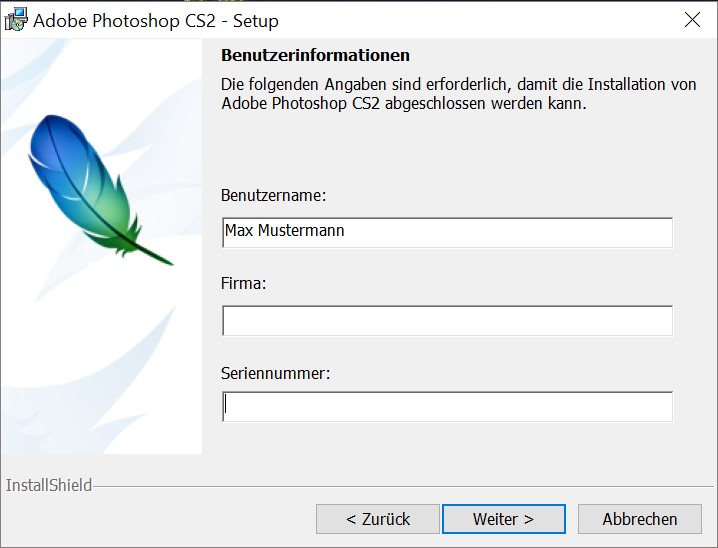Click into the empty Firma field
The image size is (718, 548).
click(447, 320)
